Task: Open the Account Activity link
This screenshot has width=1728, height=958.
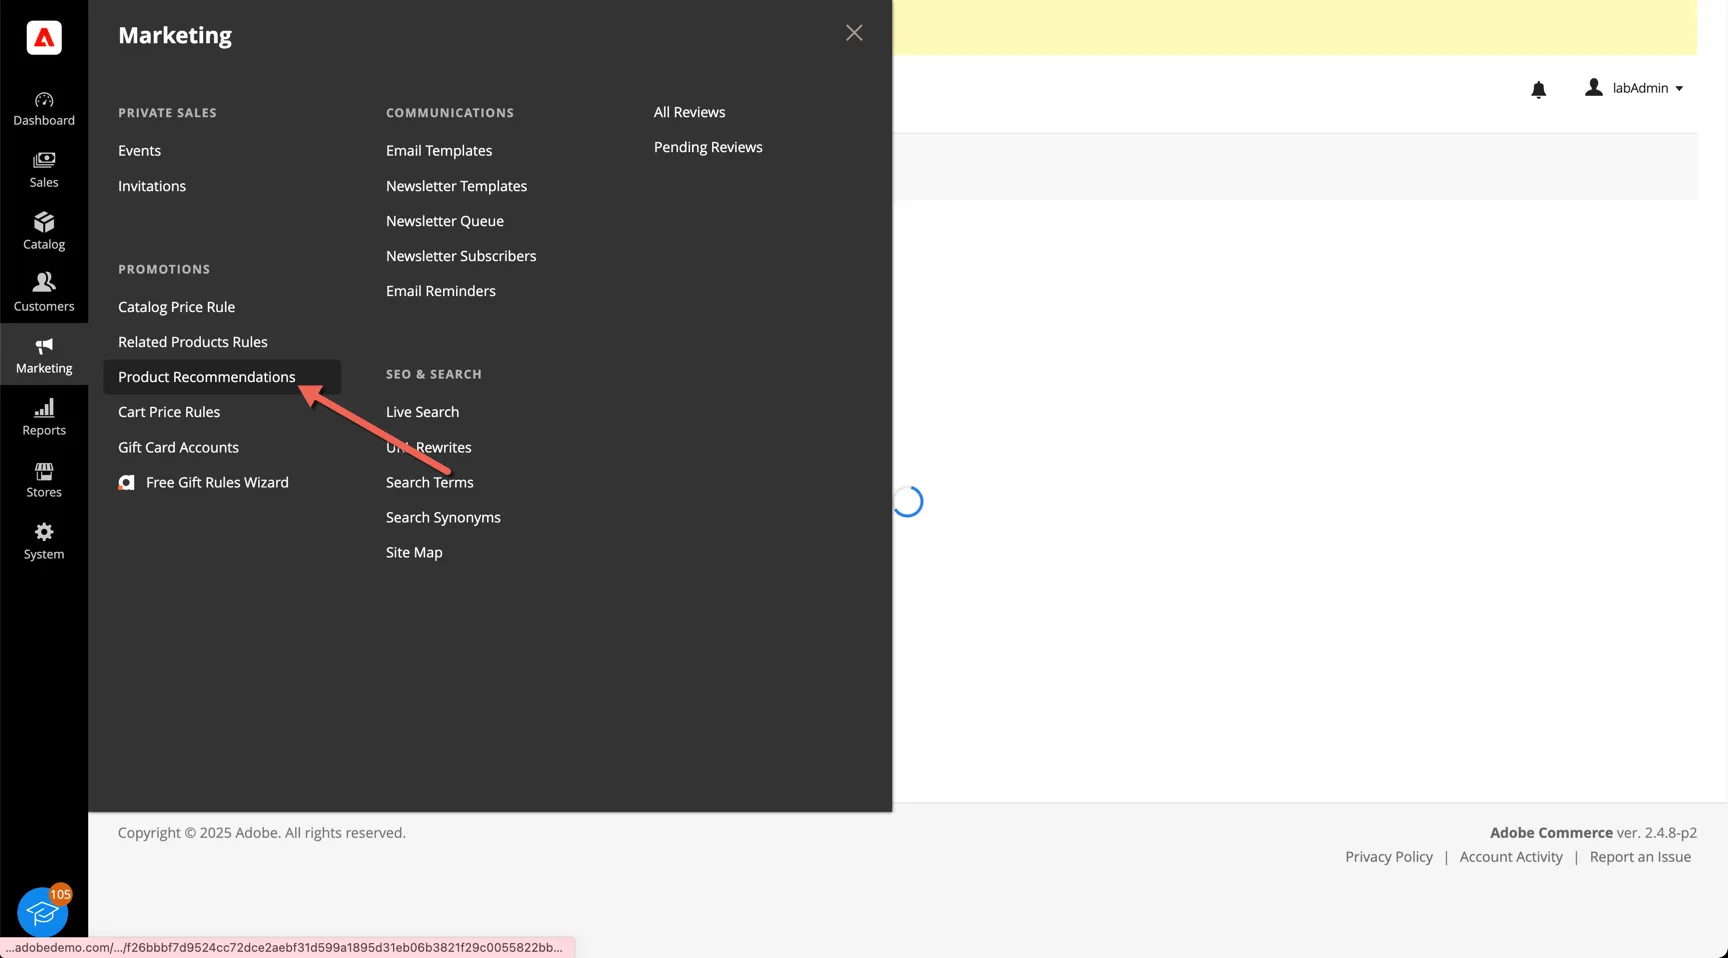Action: [x=1511, y=857]
